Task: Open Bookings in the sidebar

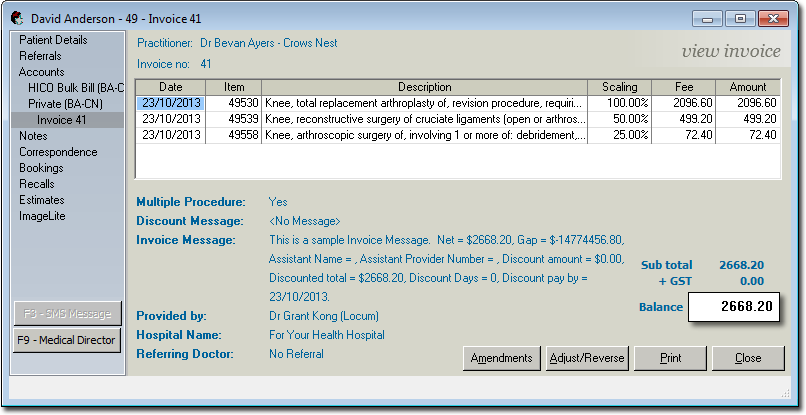Action: pyautogui.click(x=42, y=168)
